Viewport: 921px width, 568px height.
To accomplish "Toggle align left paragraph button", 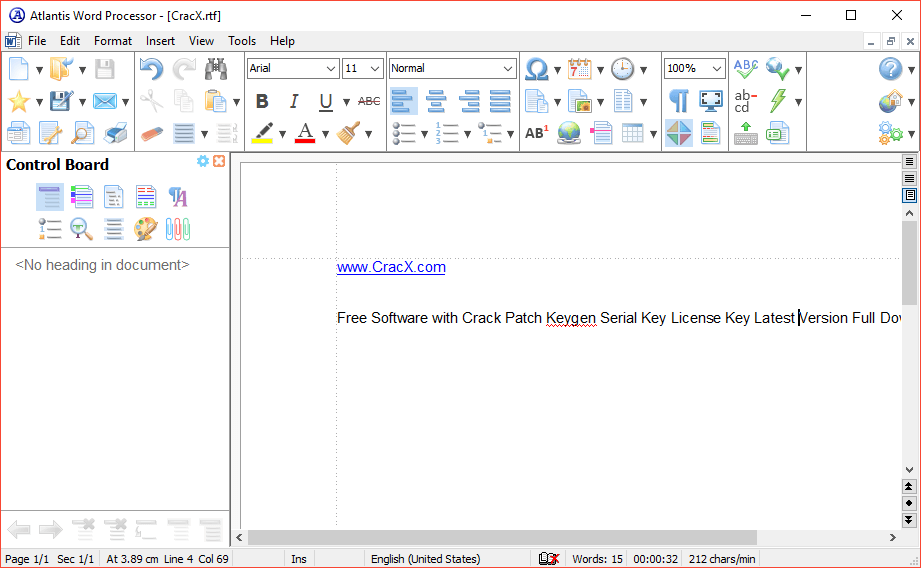I will click(x=403, y=101).
